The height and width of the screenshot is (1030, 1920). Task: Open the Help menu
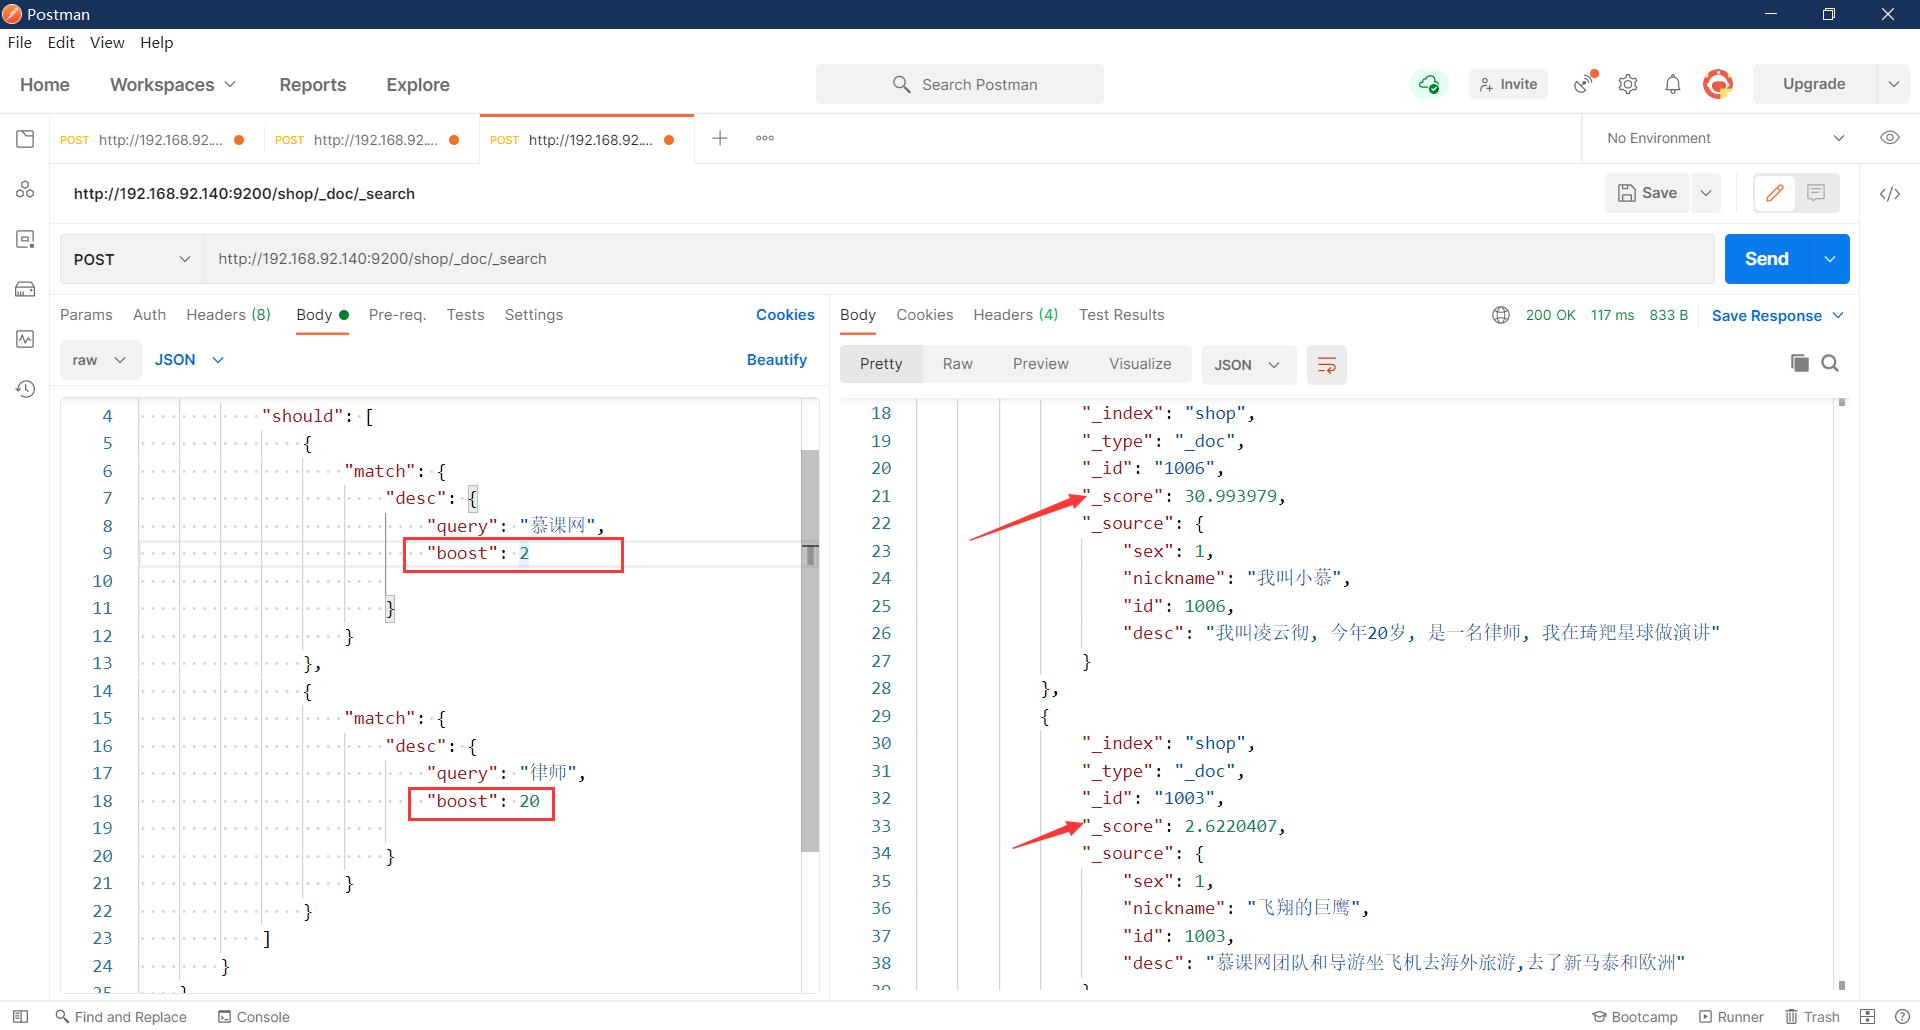tap(157, 42)
